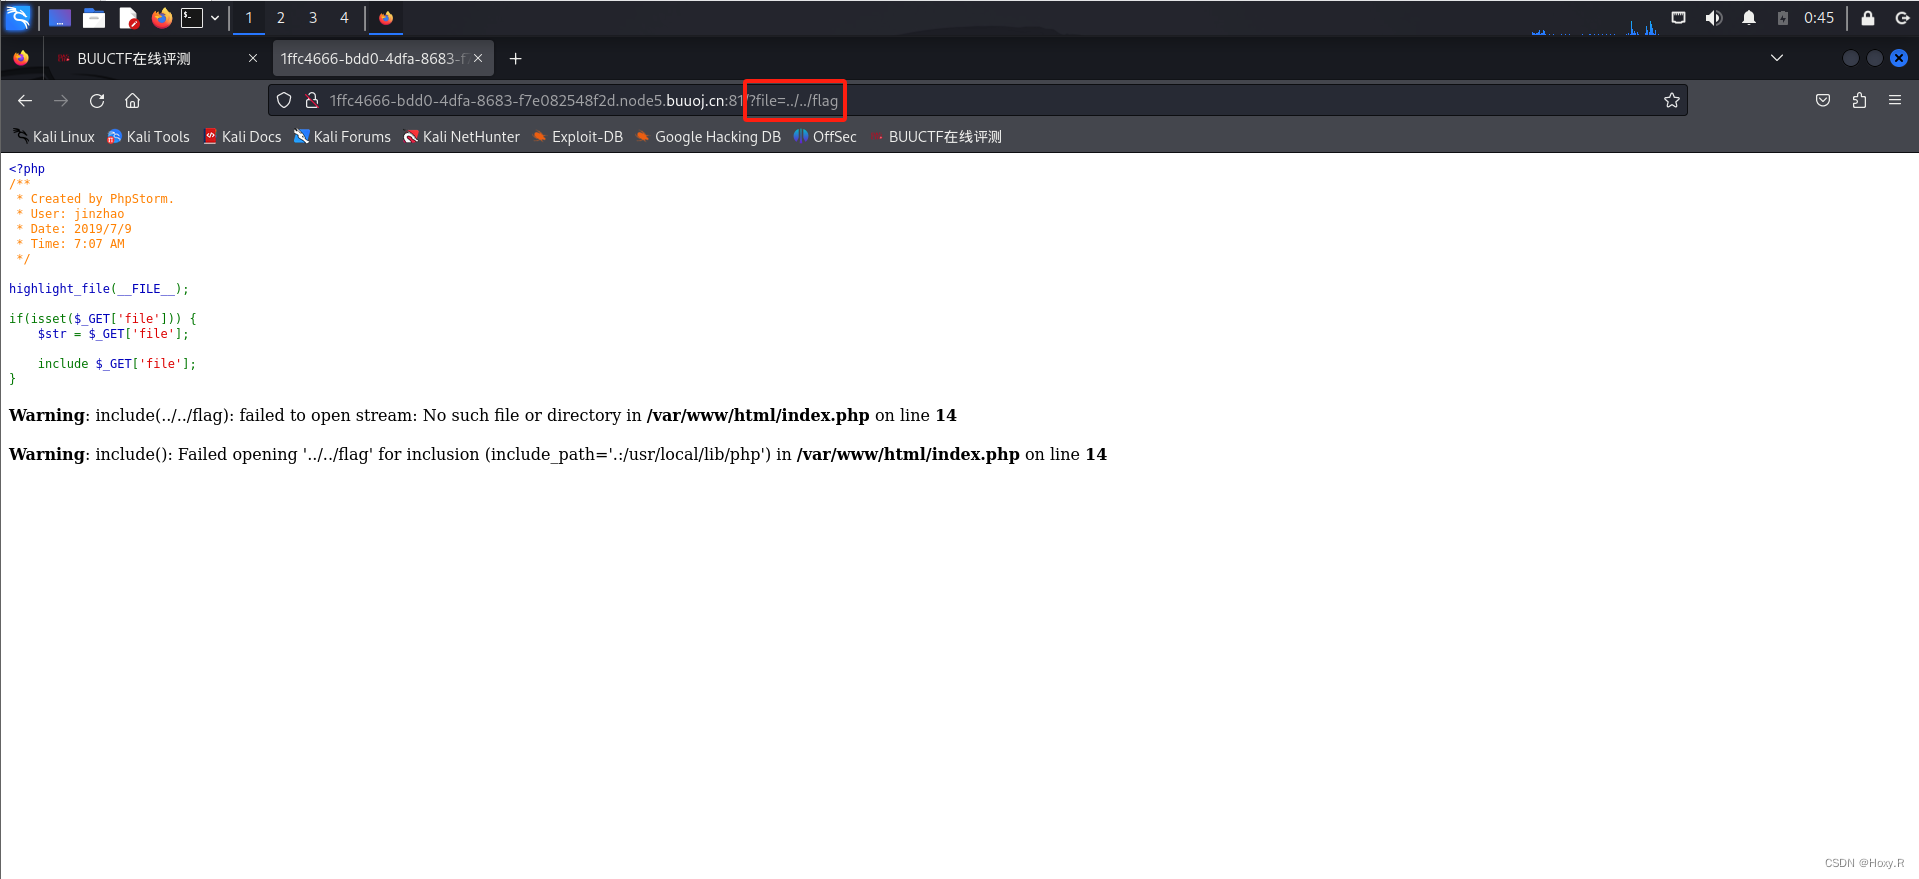Go forward one page

click(x=61, y=100)
